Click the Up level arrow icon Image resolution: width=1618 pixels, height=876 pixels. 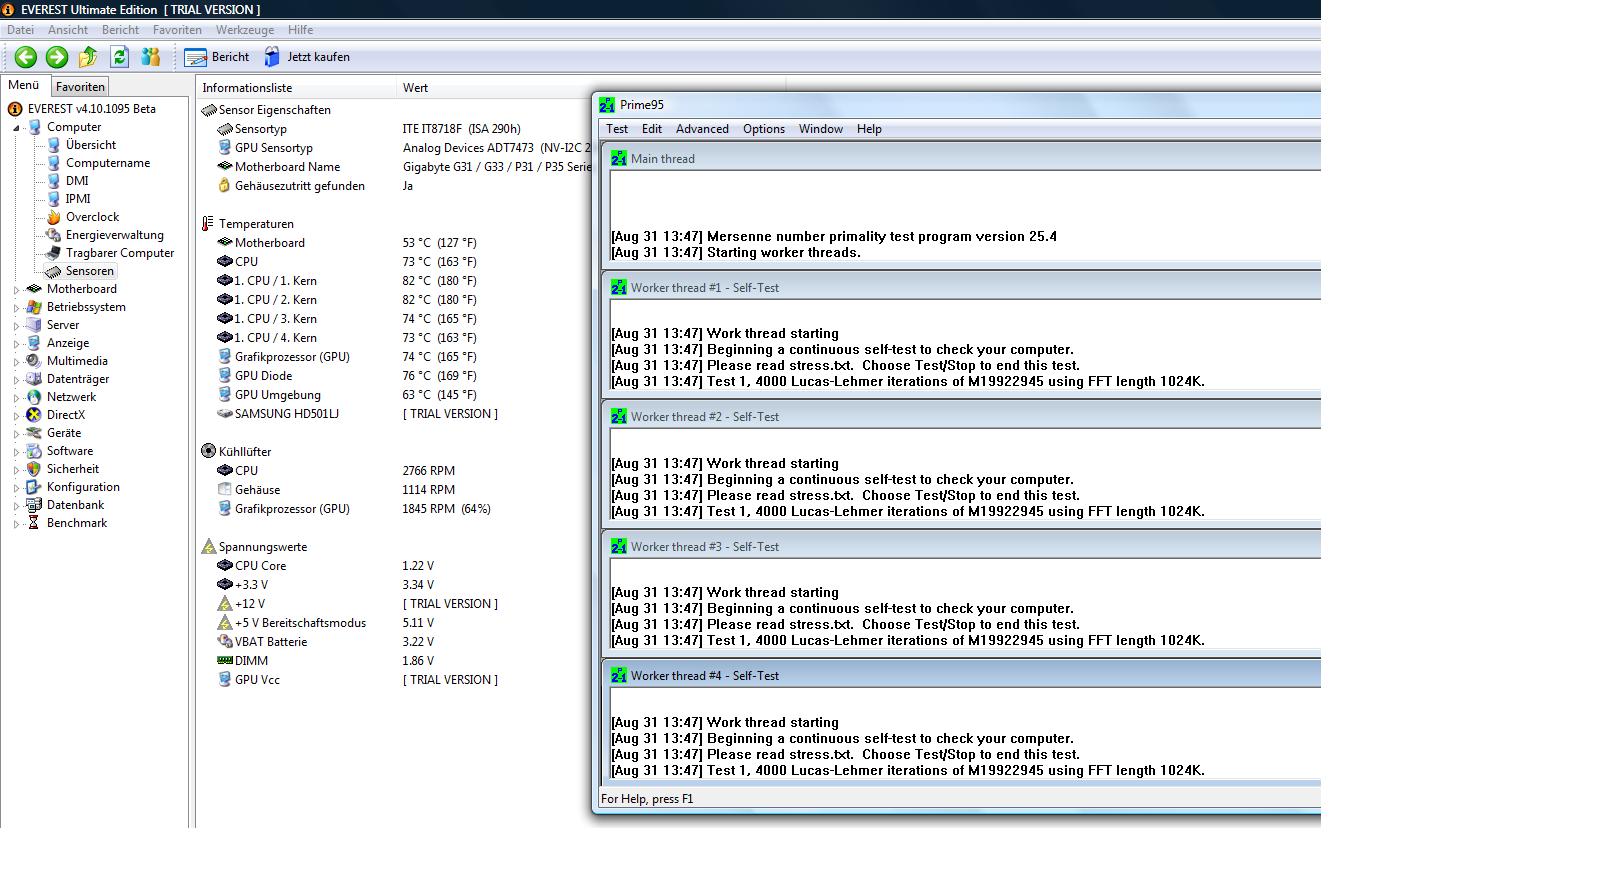88,57
